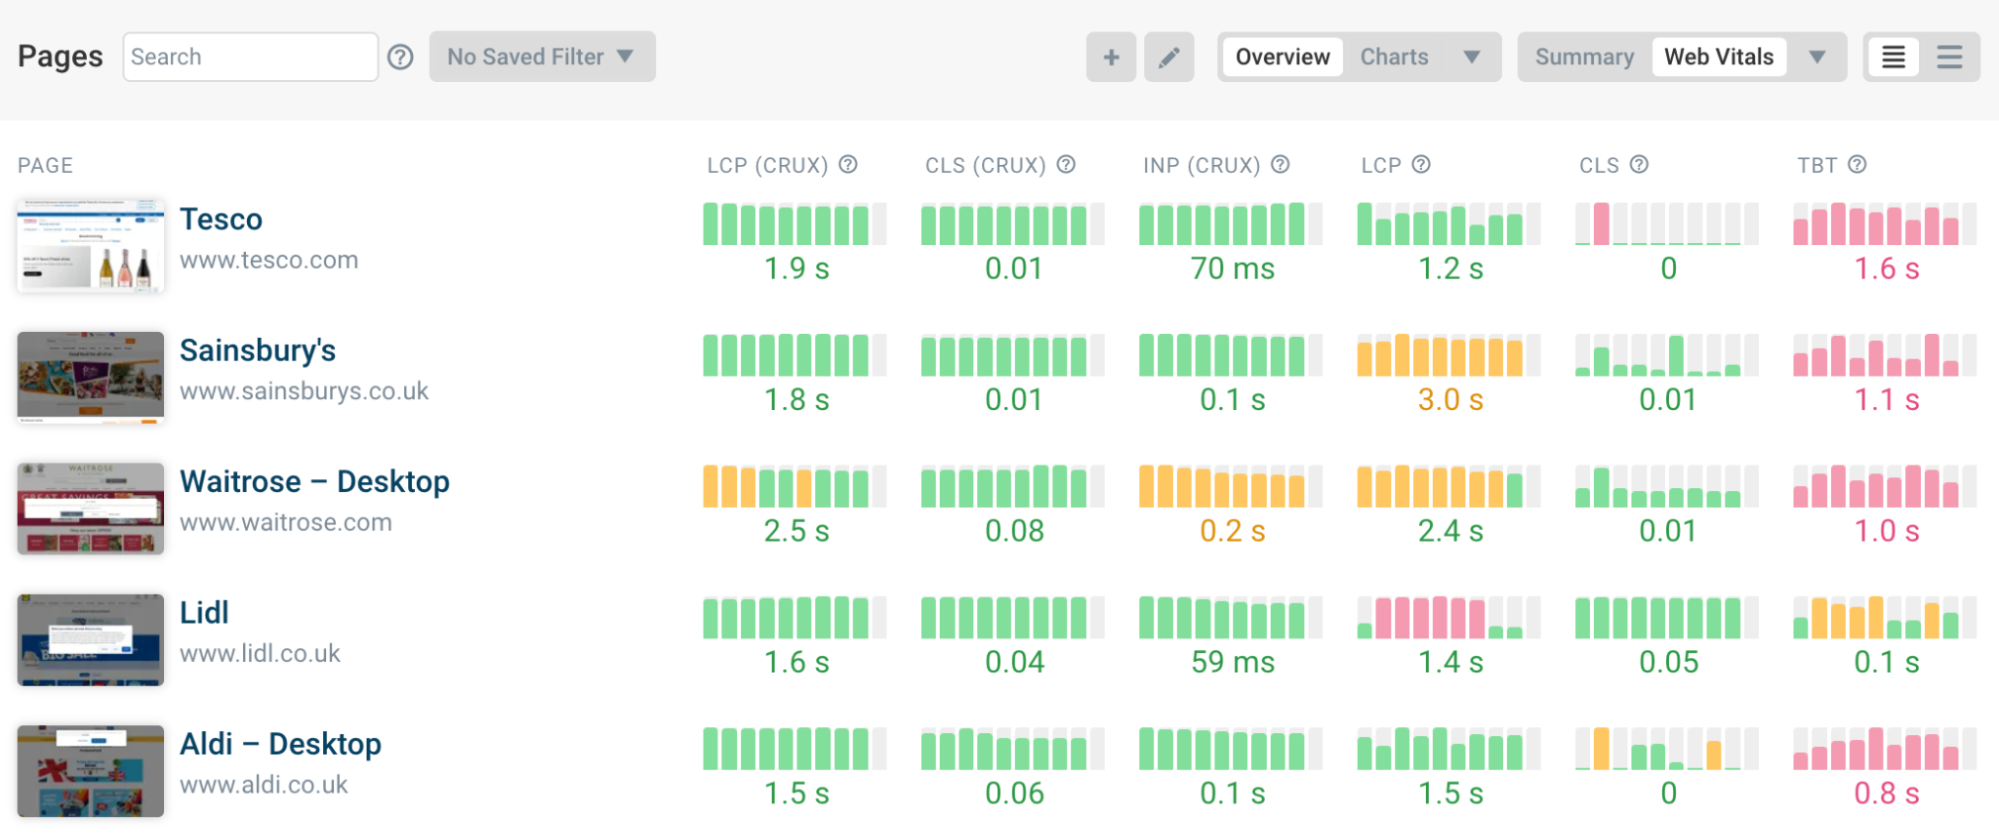Click the plus add page button
The image size is (1999, 836).
point(1111,57)
